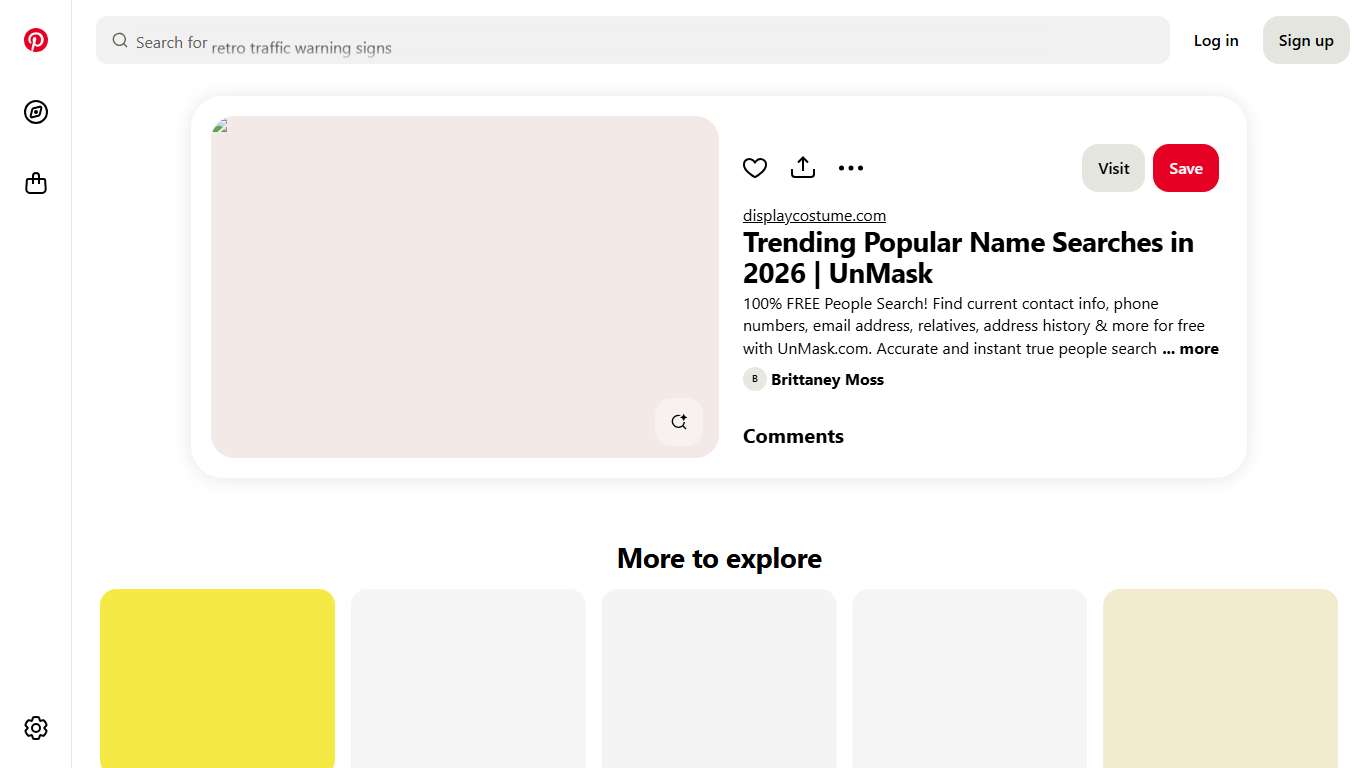Viewport: 1366px width, 768px height.
Task: Select the Explore compass icon in sidebar
Action: pos(36,112)
